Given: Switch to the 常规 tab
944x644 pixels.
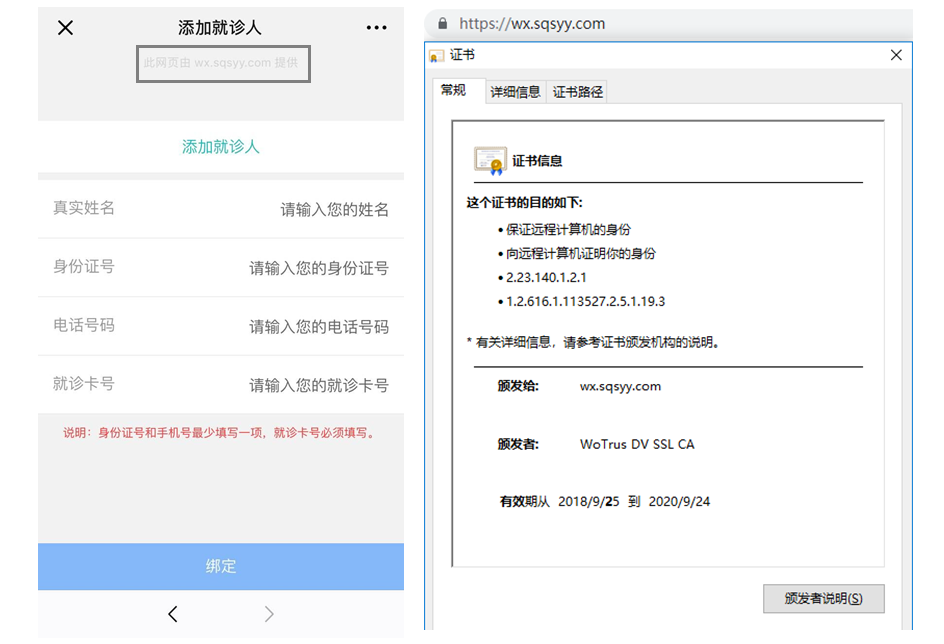Looking at the screenshot, I should tap(454, 90).
